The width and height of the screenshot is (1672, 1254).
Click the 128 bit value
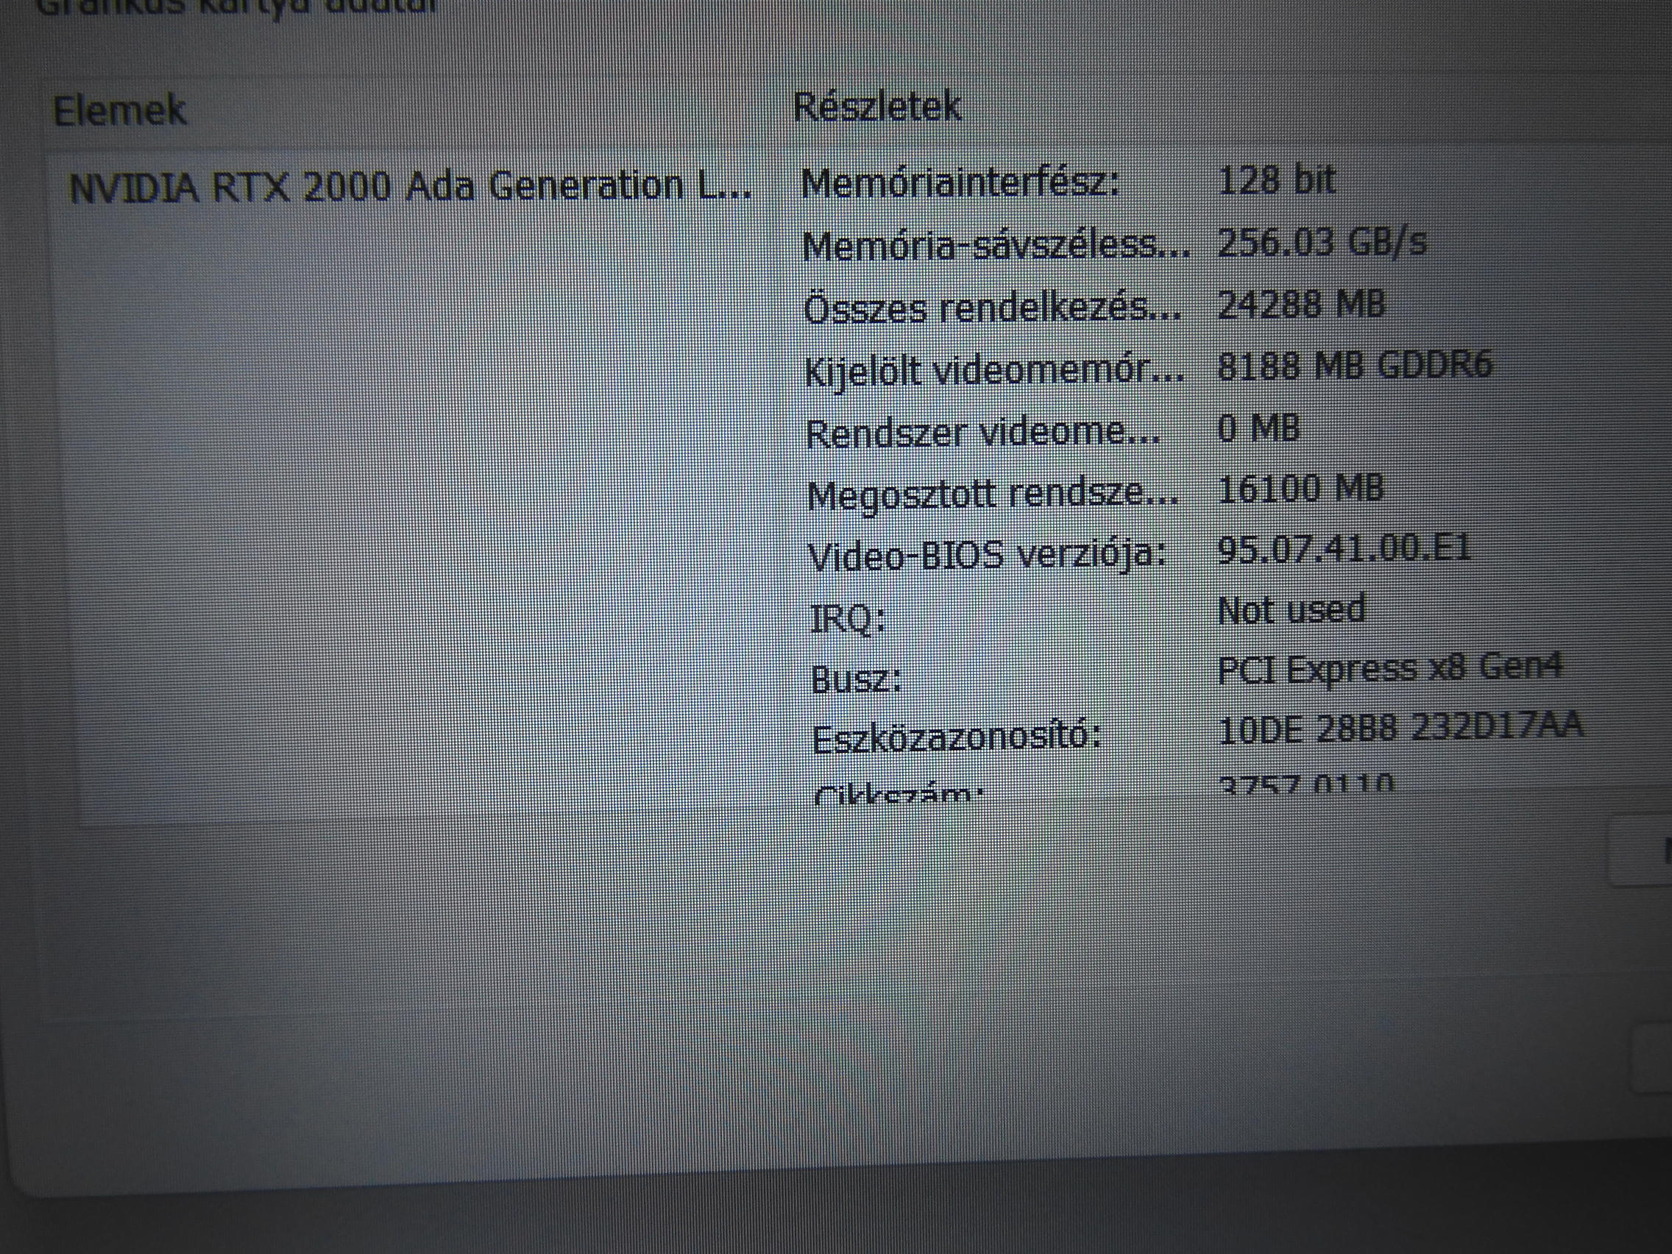tap(1276, 180)
